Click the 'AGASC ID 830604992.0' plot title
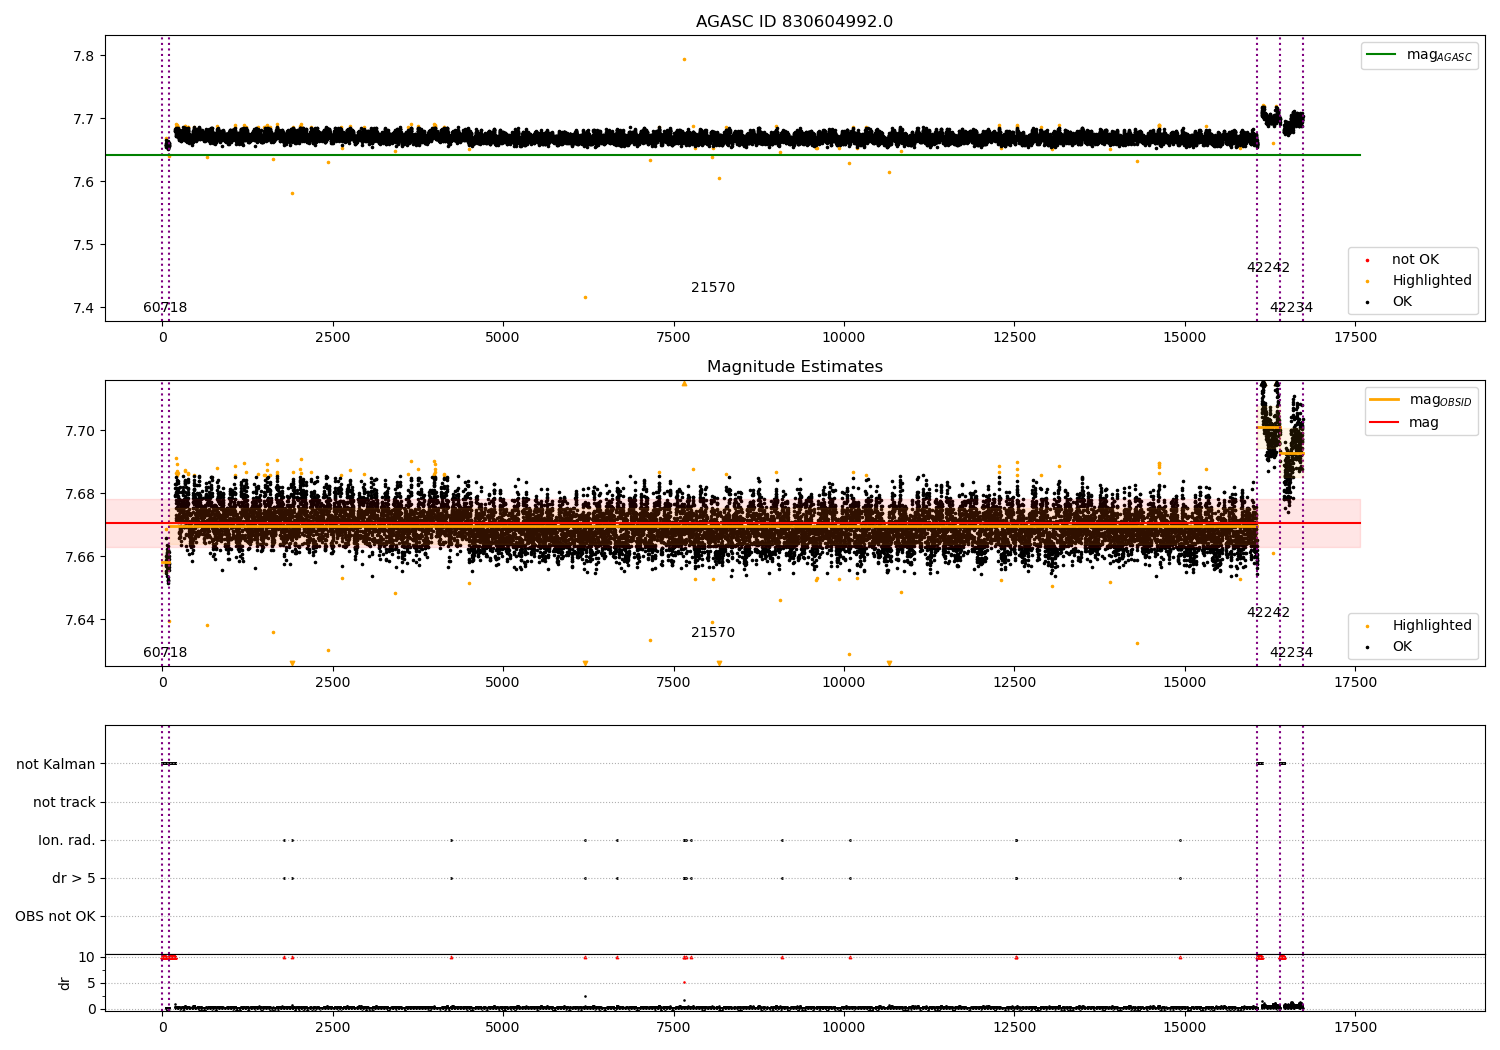Viewport: 1500px width, 1050px height. [794, 22]
